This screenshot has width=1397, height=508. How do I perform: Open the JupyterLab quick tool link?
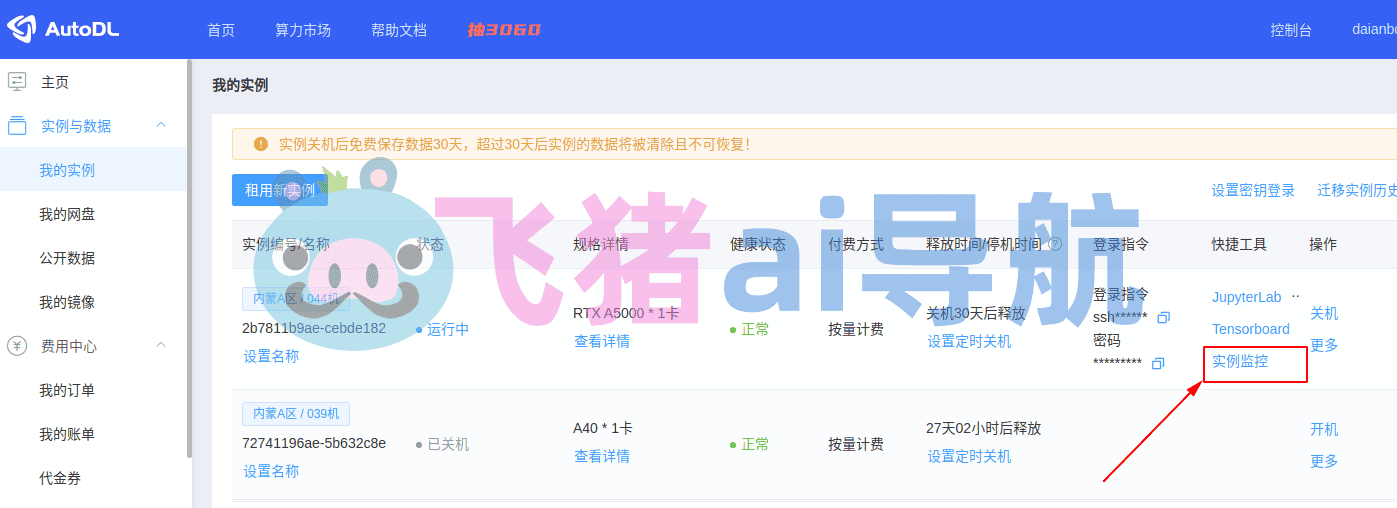coord(1247,297)
